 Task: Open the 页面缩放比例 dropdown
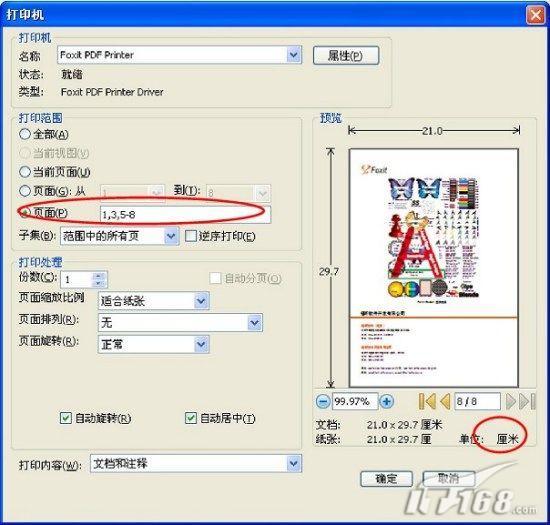[x=201, y=301]
